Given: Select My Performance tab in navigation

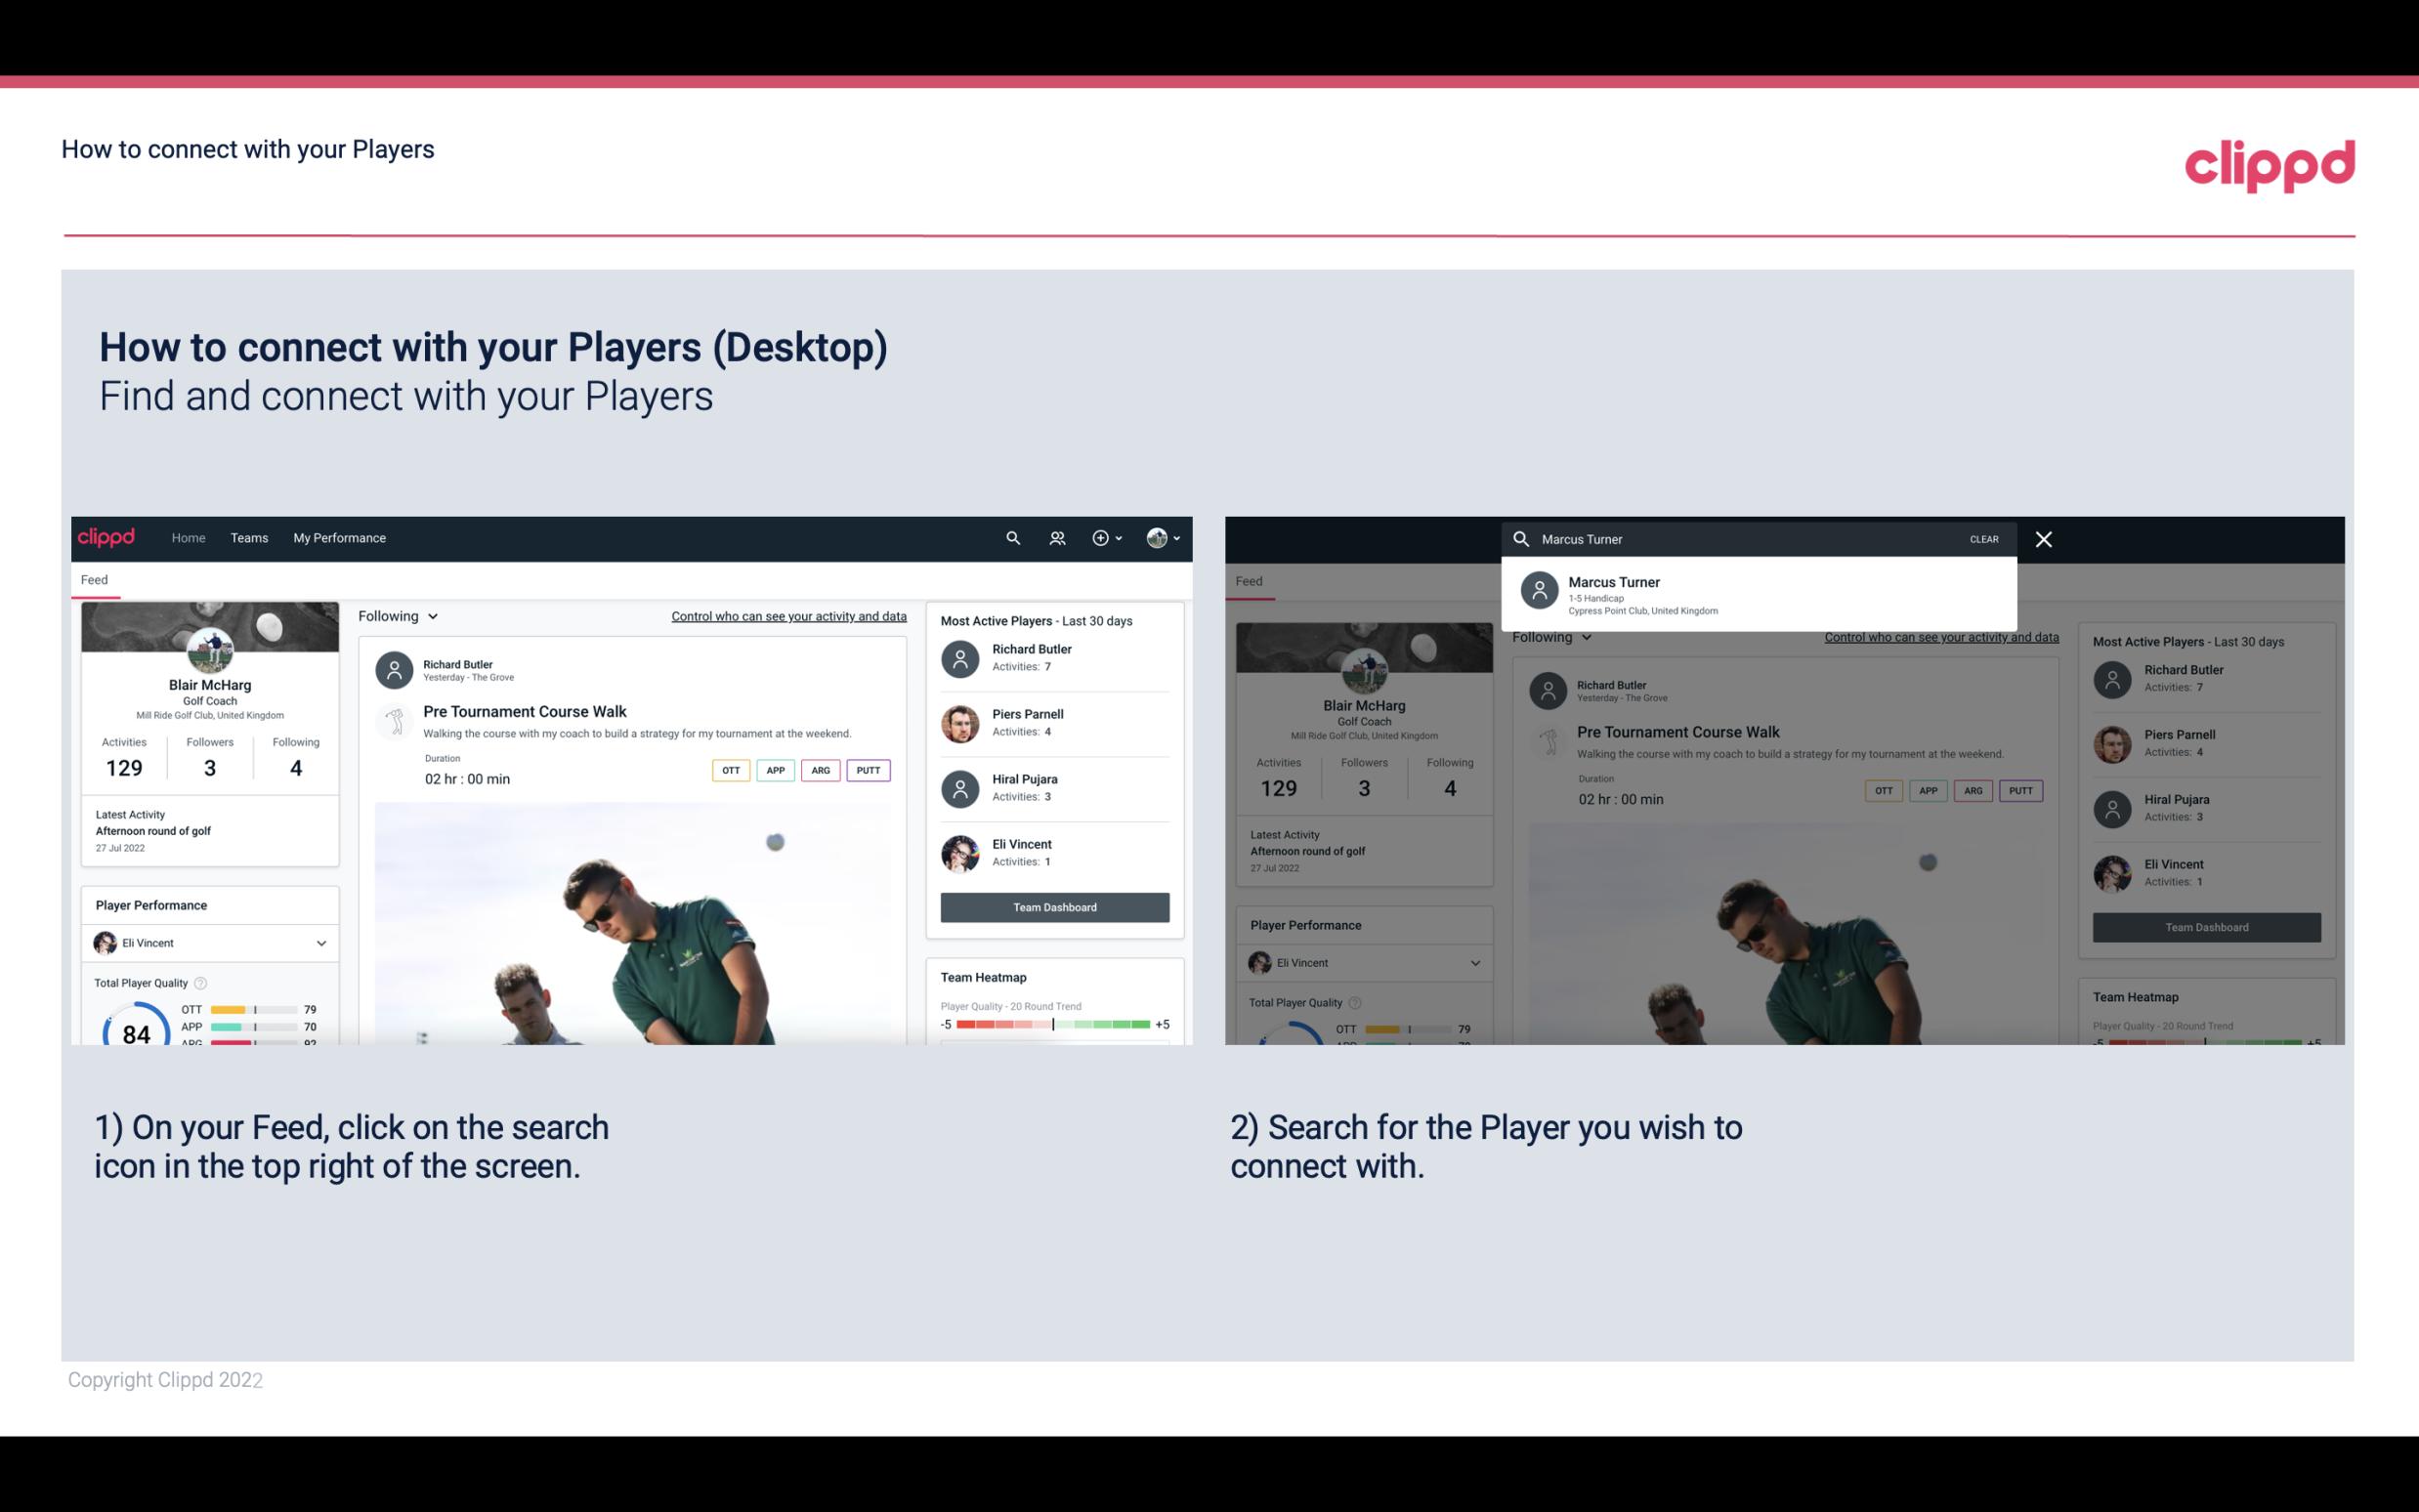Looking at the screenshot, I should point(340,538).
